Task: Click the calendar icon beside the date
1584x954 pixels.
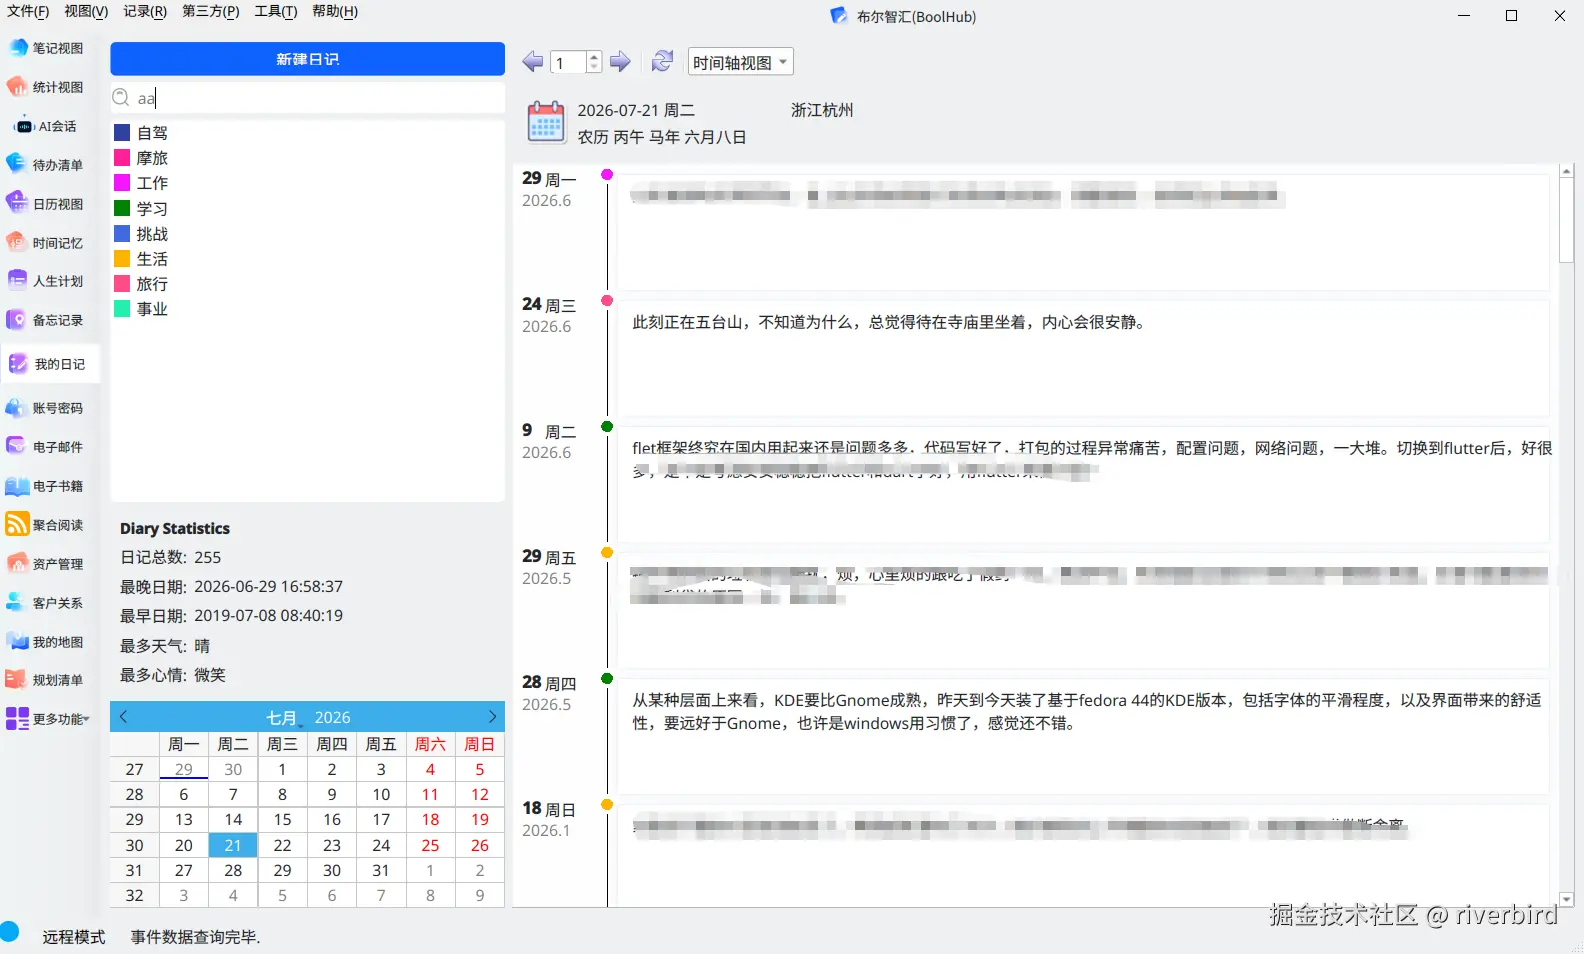Action: pyautogui.click(x=546, y=122)
